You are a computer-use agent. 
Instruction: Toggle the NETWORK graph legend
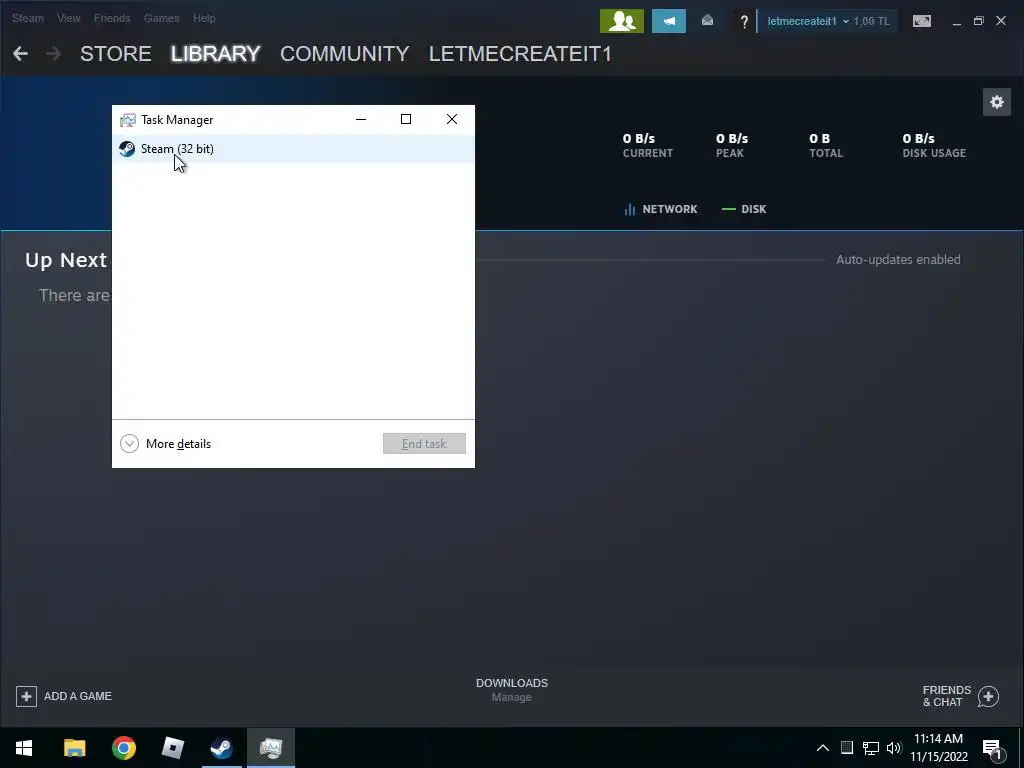click(x=661, y=209)
